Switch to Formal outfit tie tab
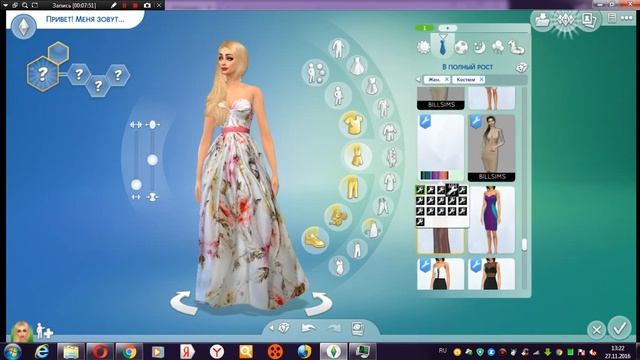Screen dimensions: 640x360 click(x=442, y=46)
